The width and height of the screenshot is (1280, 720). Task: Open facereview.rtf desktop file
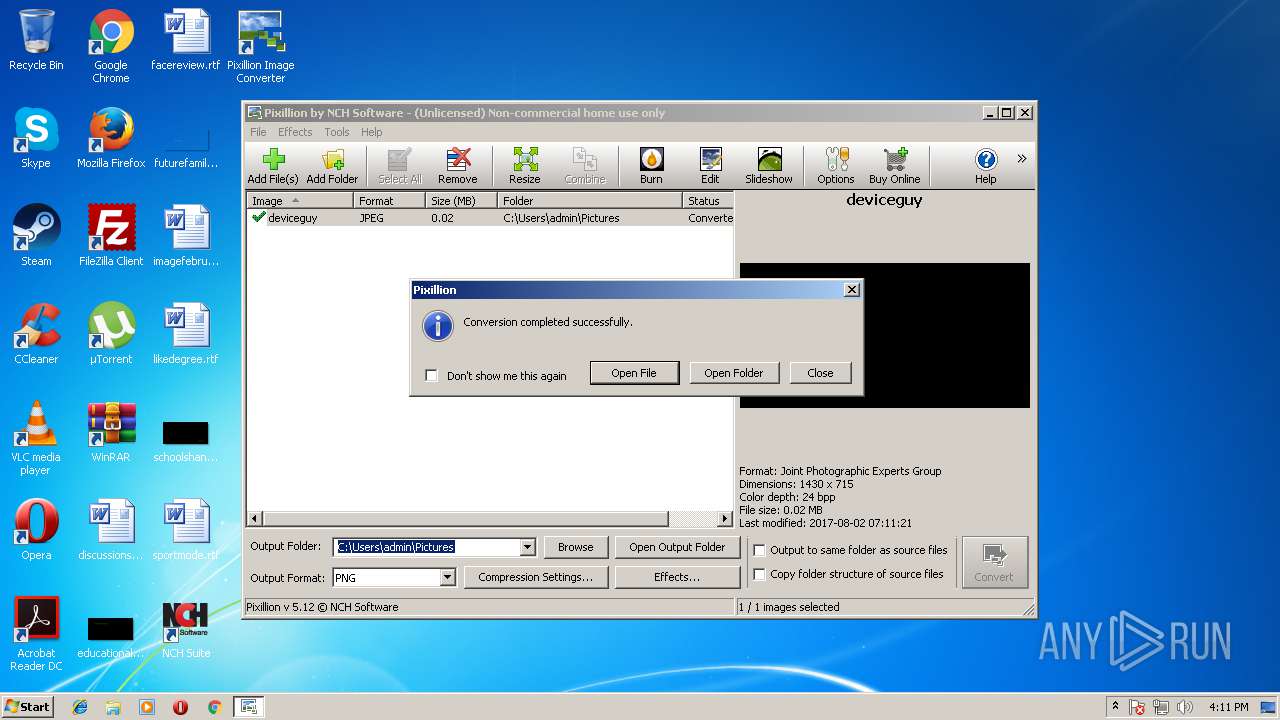click(186, 41)
